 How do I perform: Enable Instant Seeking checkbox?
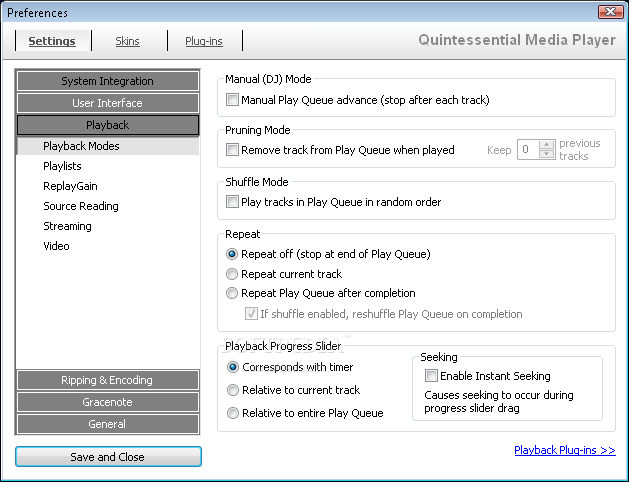pyautogui.click(x=431, y=376)
